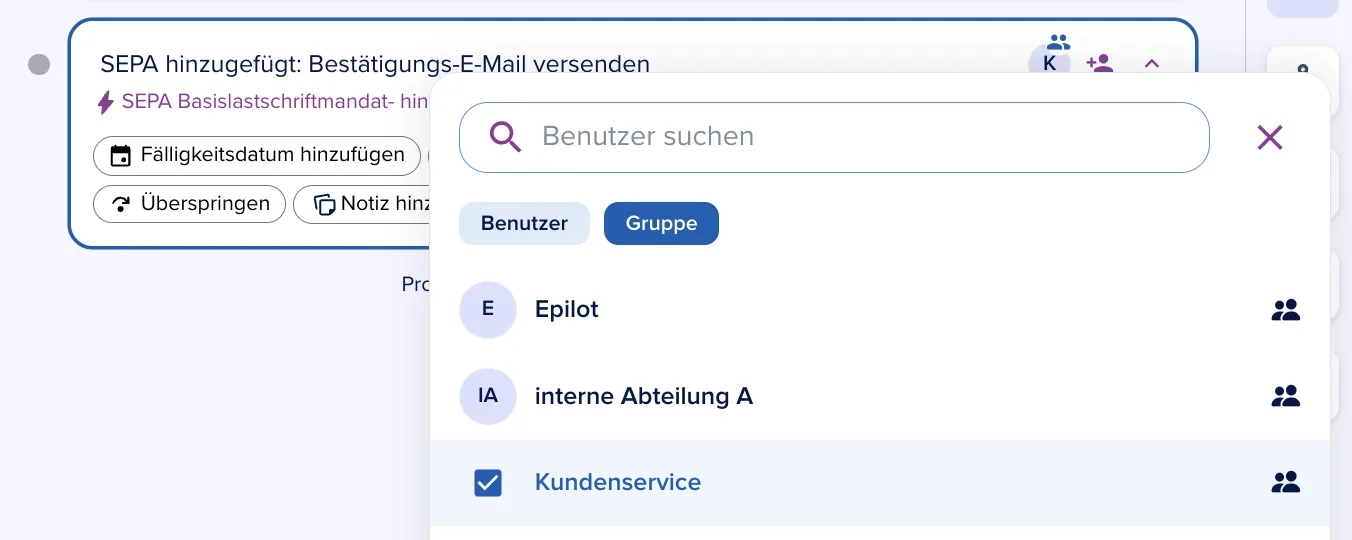The height and width of the screenshot is (540, 1352).
Task: Choose interne Abteilung A group
Action: [880, 396]
